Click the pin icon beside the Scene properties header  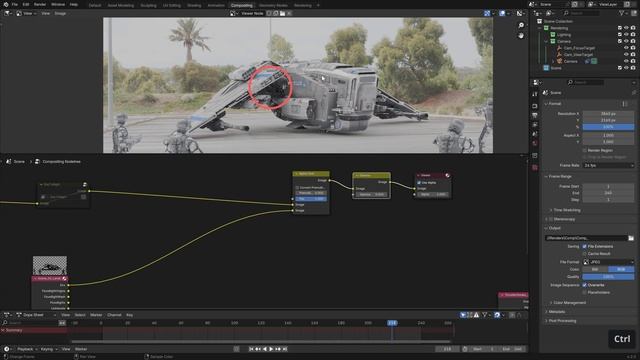click(x=634, y=93)
